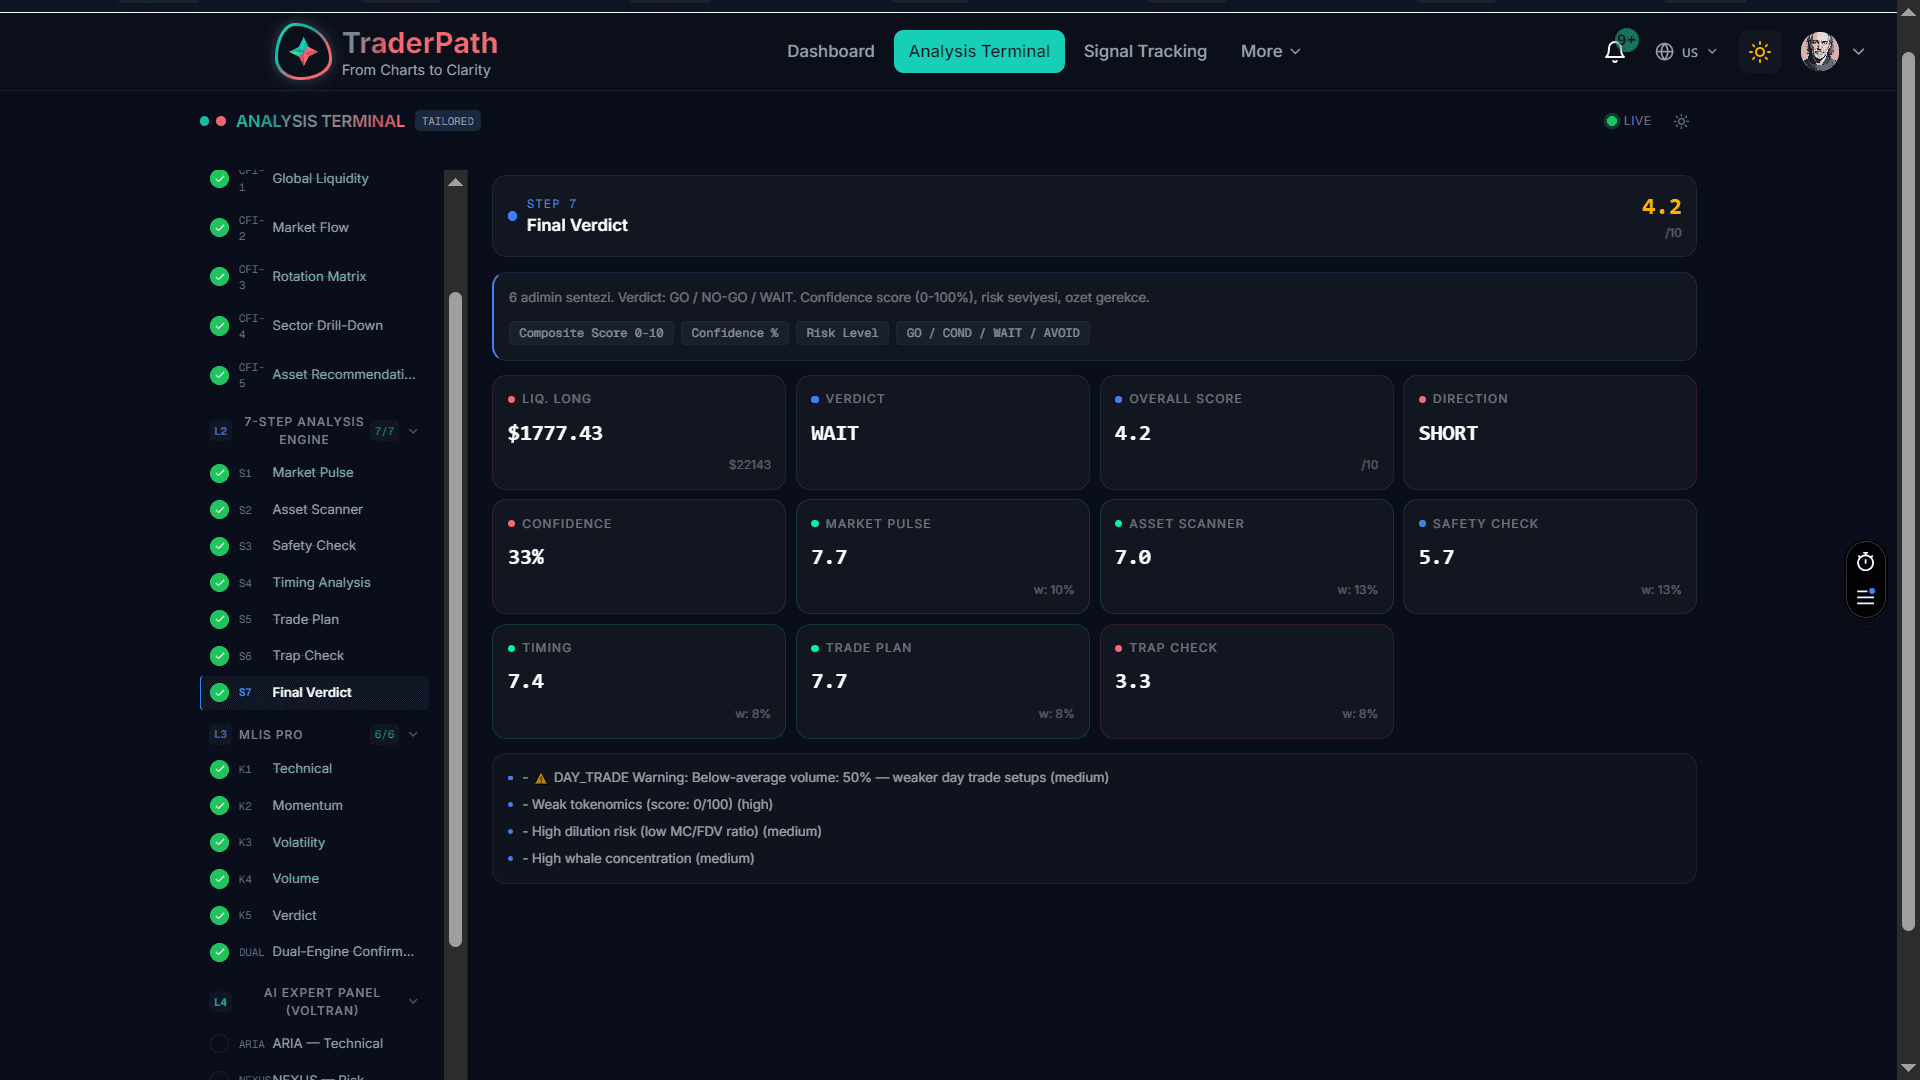Click the L3 level badge
This screenshot has height=1080, width=1920.
[221, 734]
